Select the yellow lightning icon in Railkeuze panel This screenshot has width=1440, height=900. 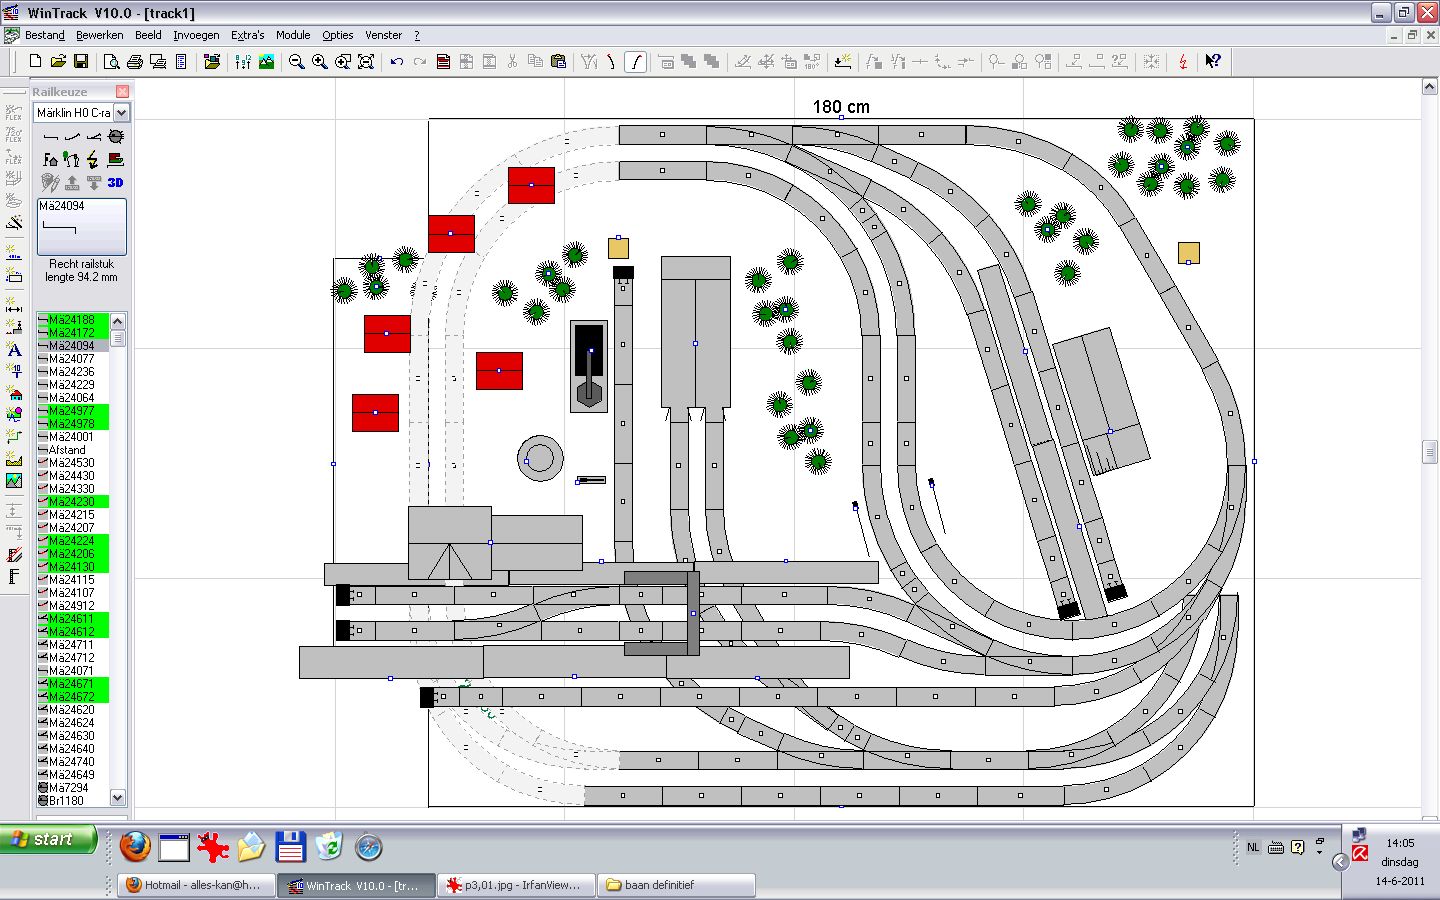tap(93, 159)
